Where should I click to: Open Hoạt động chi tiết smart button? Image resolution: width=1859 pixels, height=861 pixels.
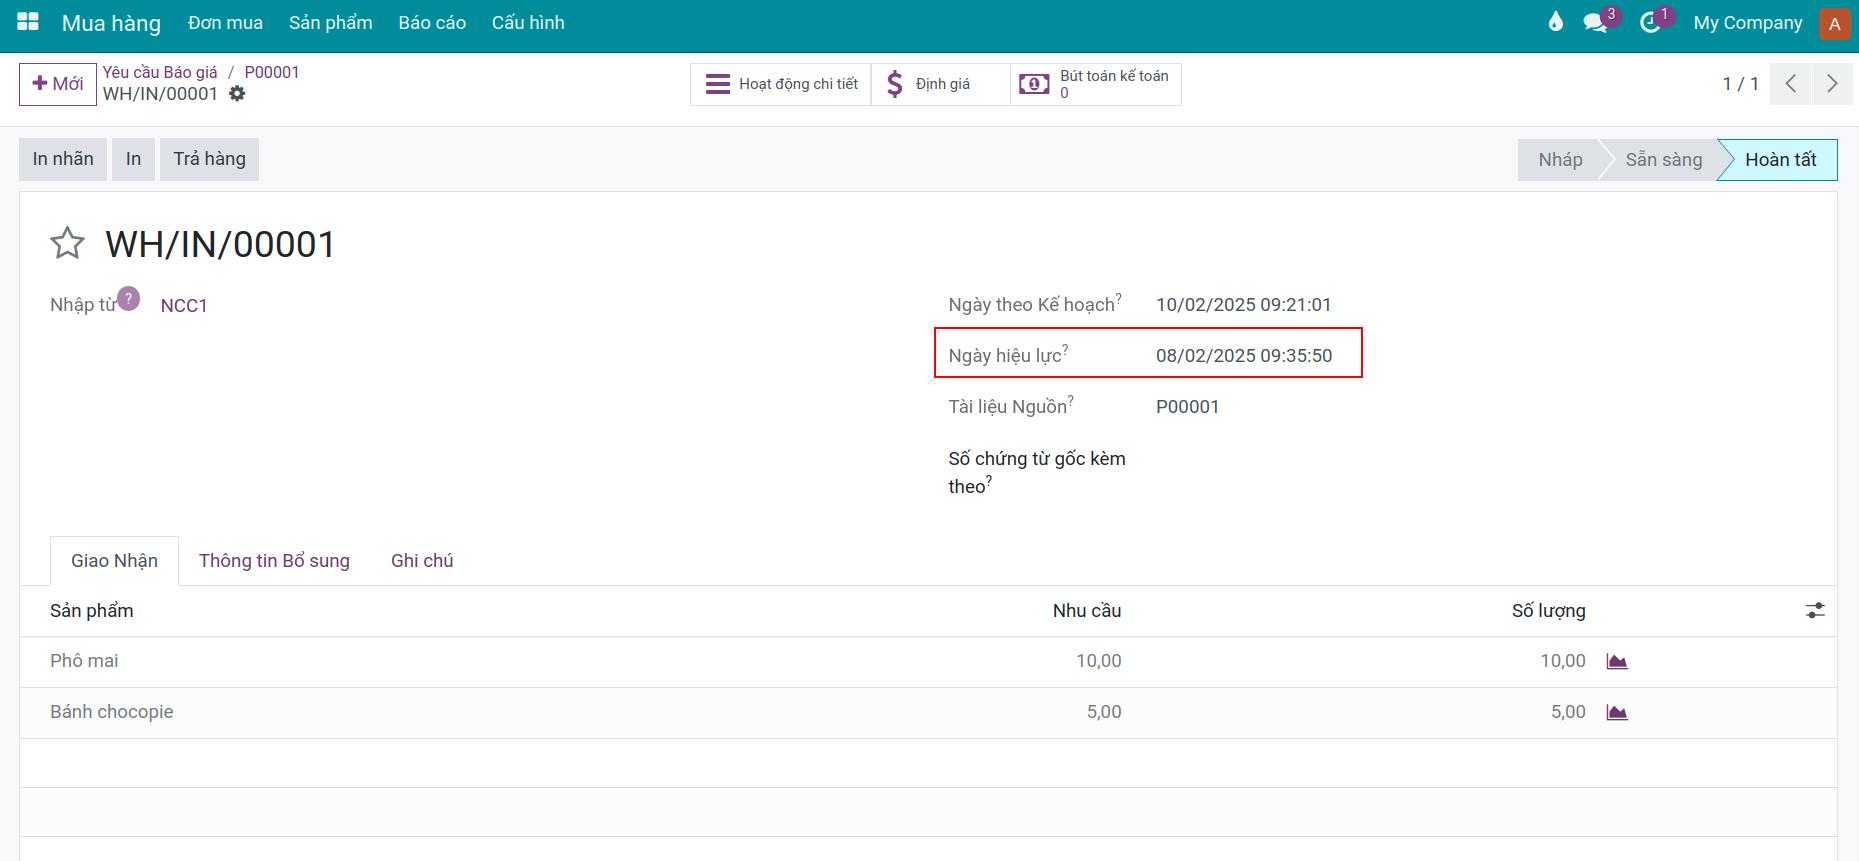[x=781, y=84]
